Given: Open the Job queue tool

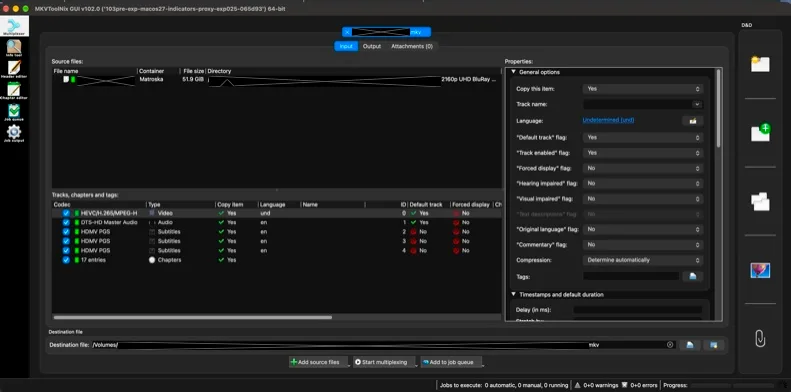Looking at the screenshot, I should click(14, 112).
